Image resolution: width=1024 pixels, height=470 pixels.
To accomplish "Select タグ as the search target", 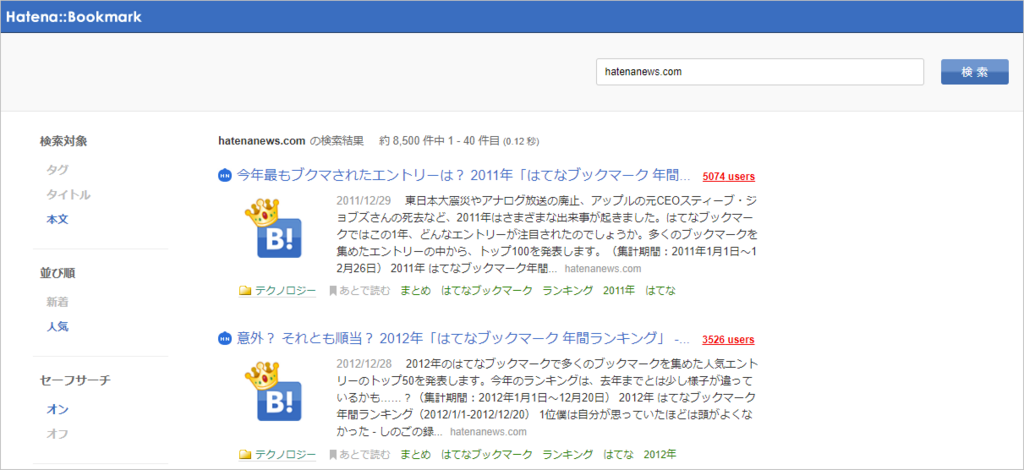I will click(57, 170).
